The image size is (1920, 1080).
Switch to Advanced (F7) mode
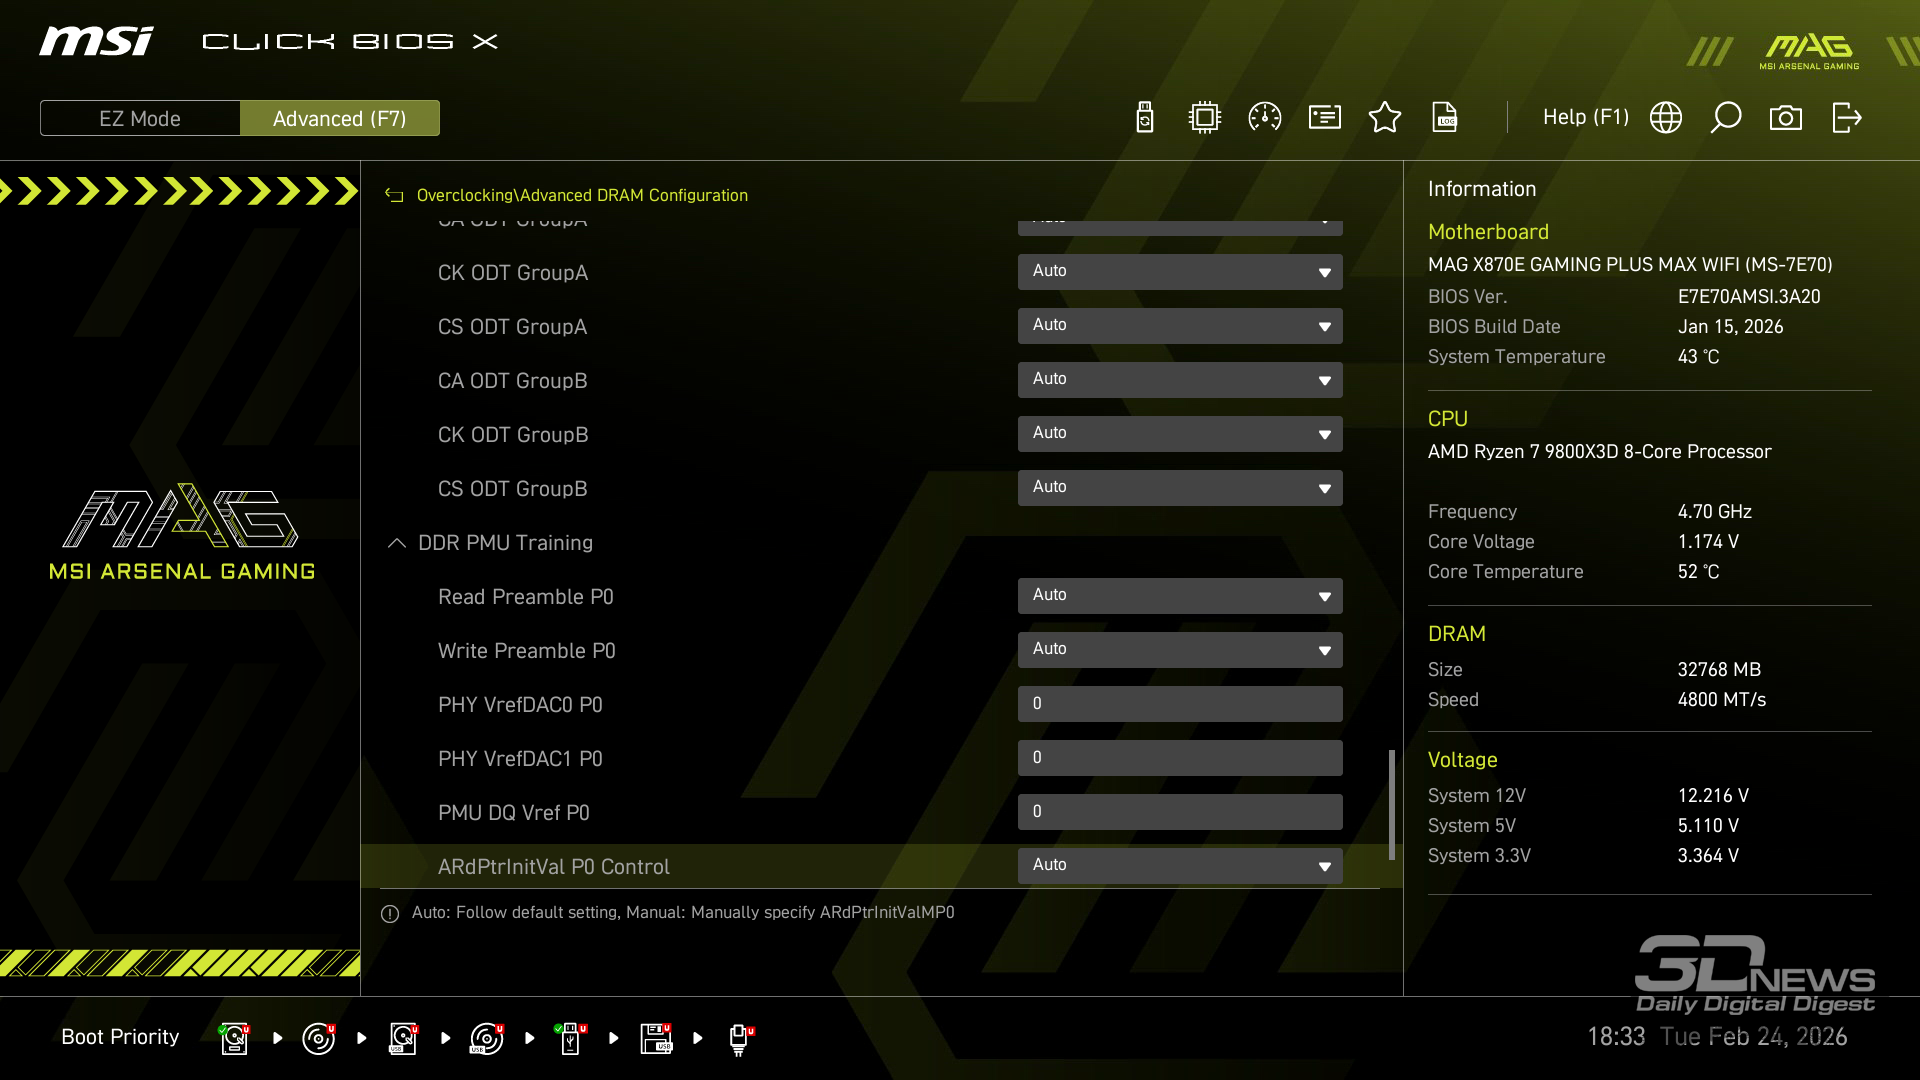pos(340,118)
